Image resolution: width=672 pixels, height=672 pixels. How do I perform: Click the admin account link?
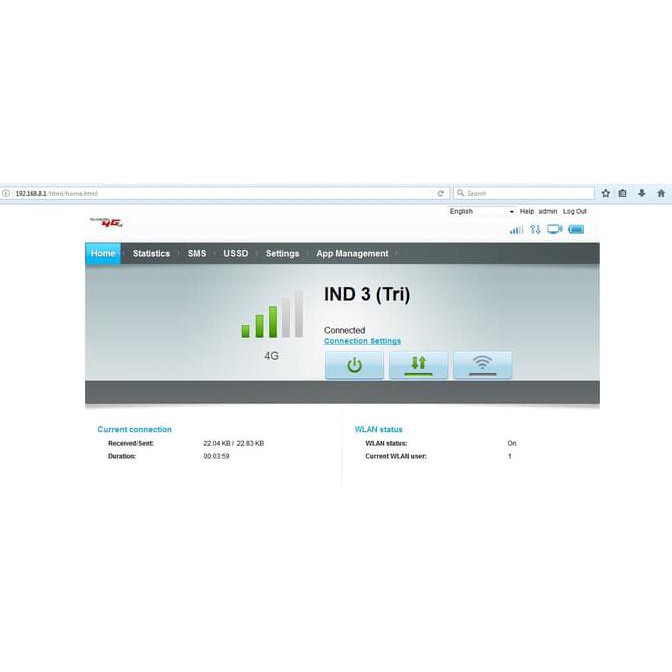pyautogui.click(x=548, y=211)
